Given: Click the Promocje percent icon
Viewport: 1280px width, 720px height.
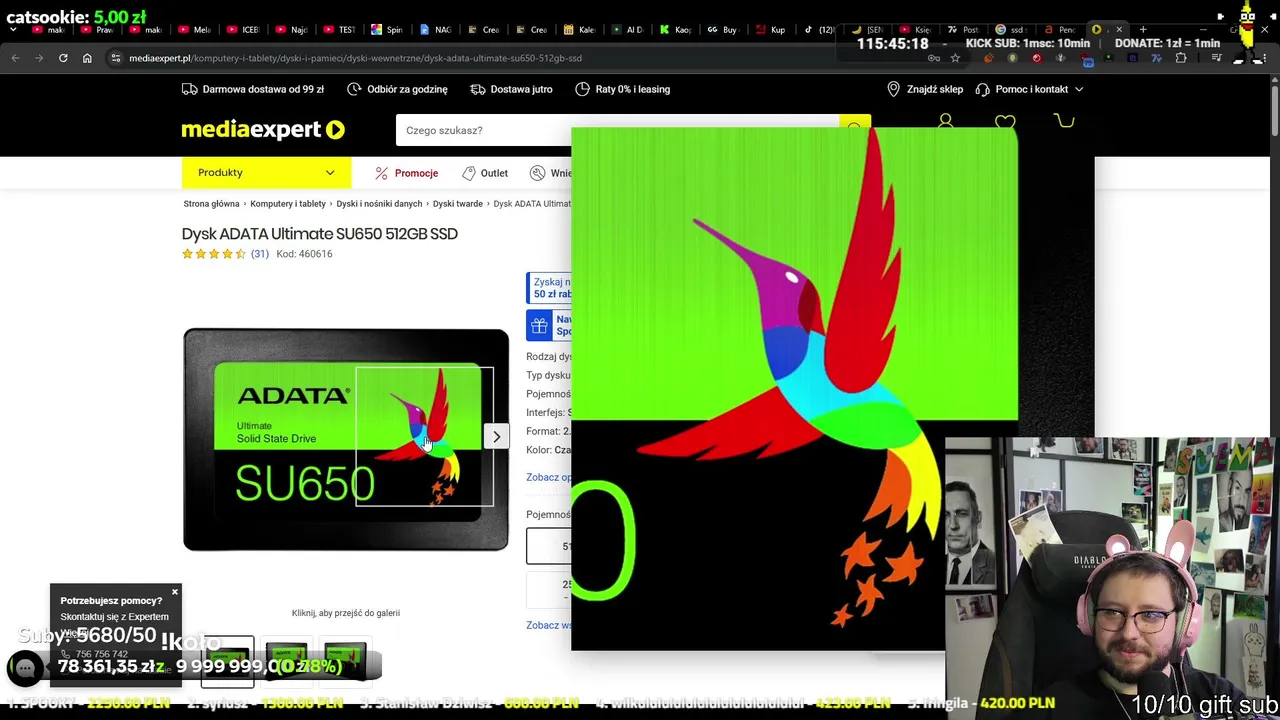Looking at the screenshot, I should (381, 173).
